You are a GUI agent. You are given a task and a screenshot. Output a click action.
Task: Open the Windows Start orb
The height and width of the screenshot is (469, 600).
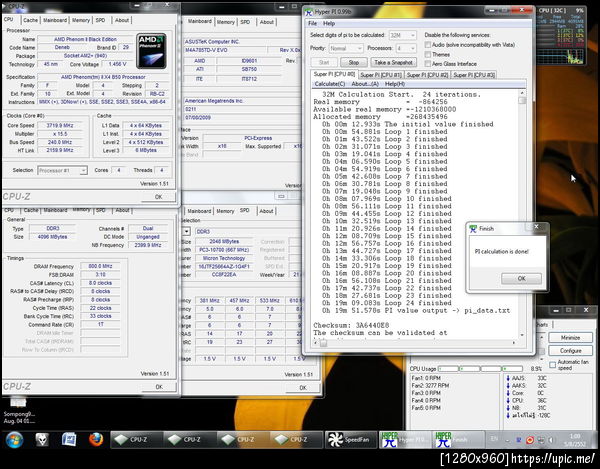[14, 440]
